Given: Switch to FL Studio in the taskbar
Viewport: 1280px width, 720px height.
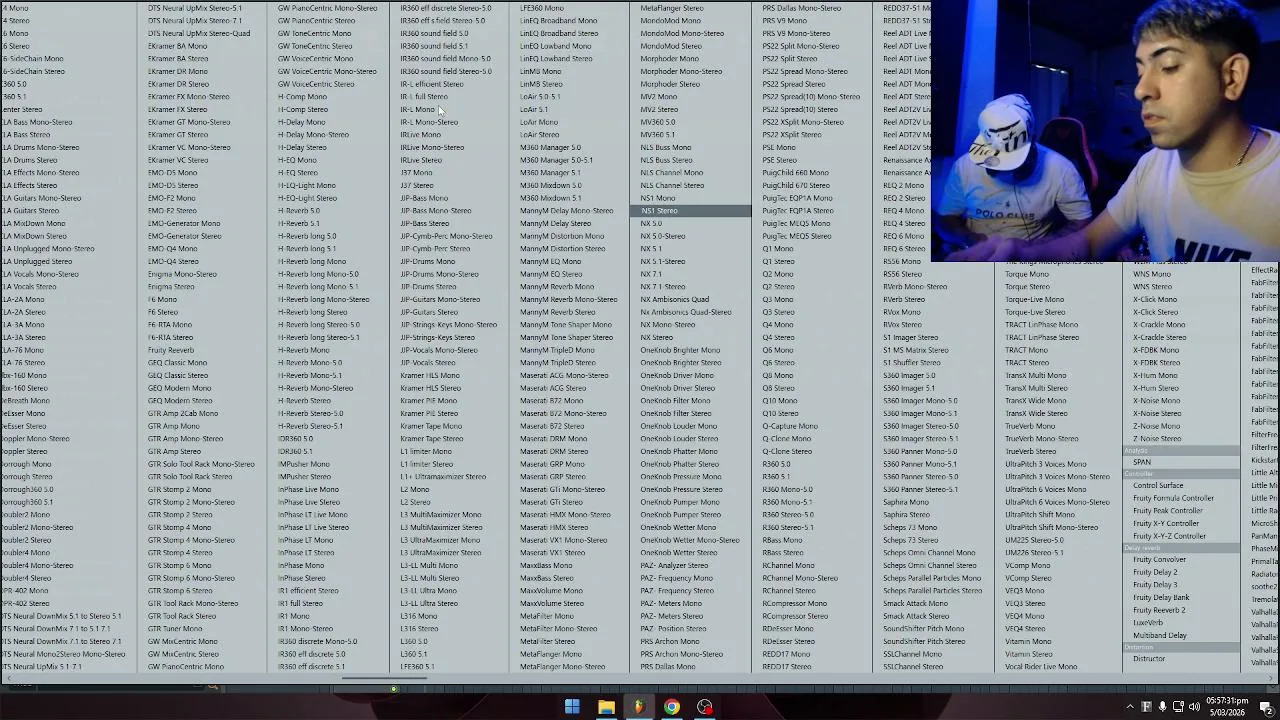Looking at the screenshot, I should pos(639,707).
